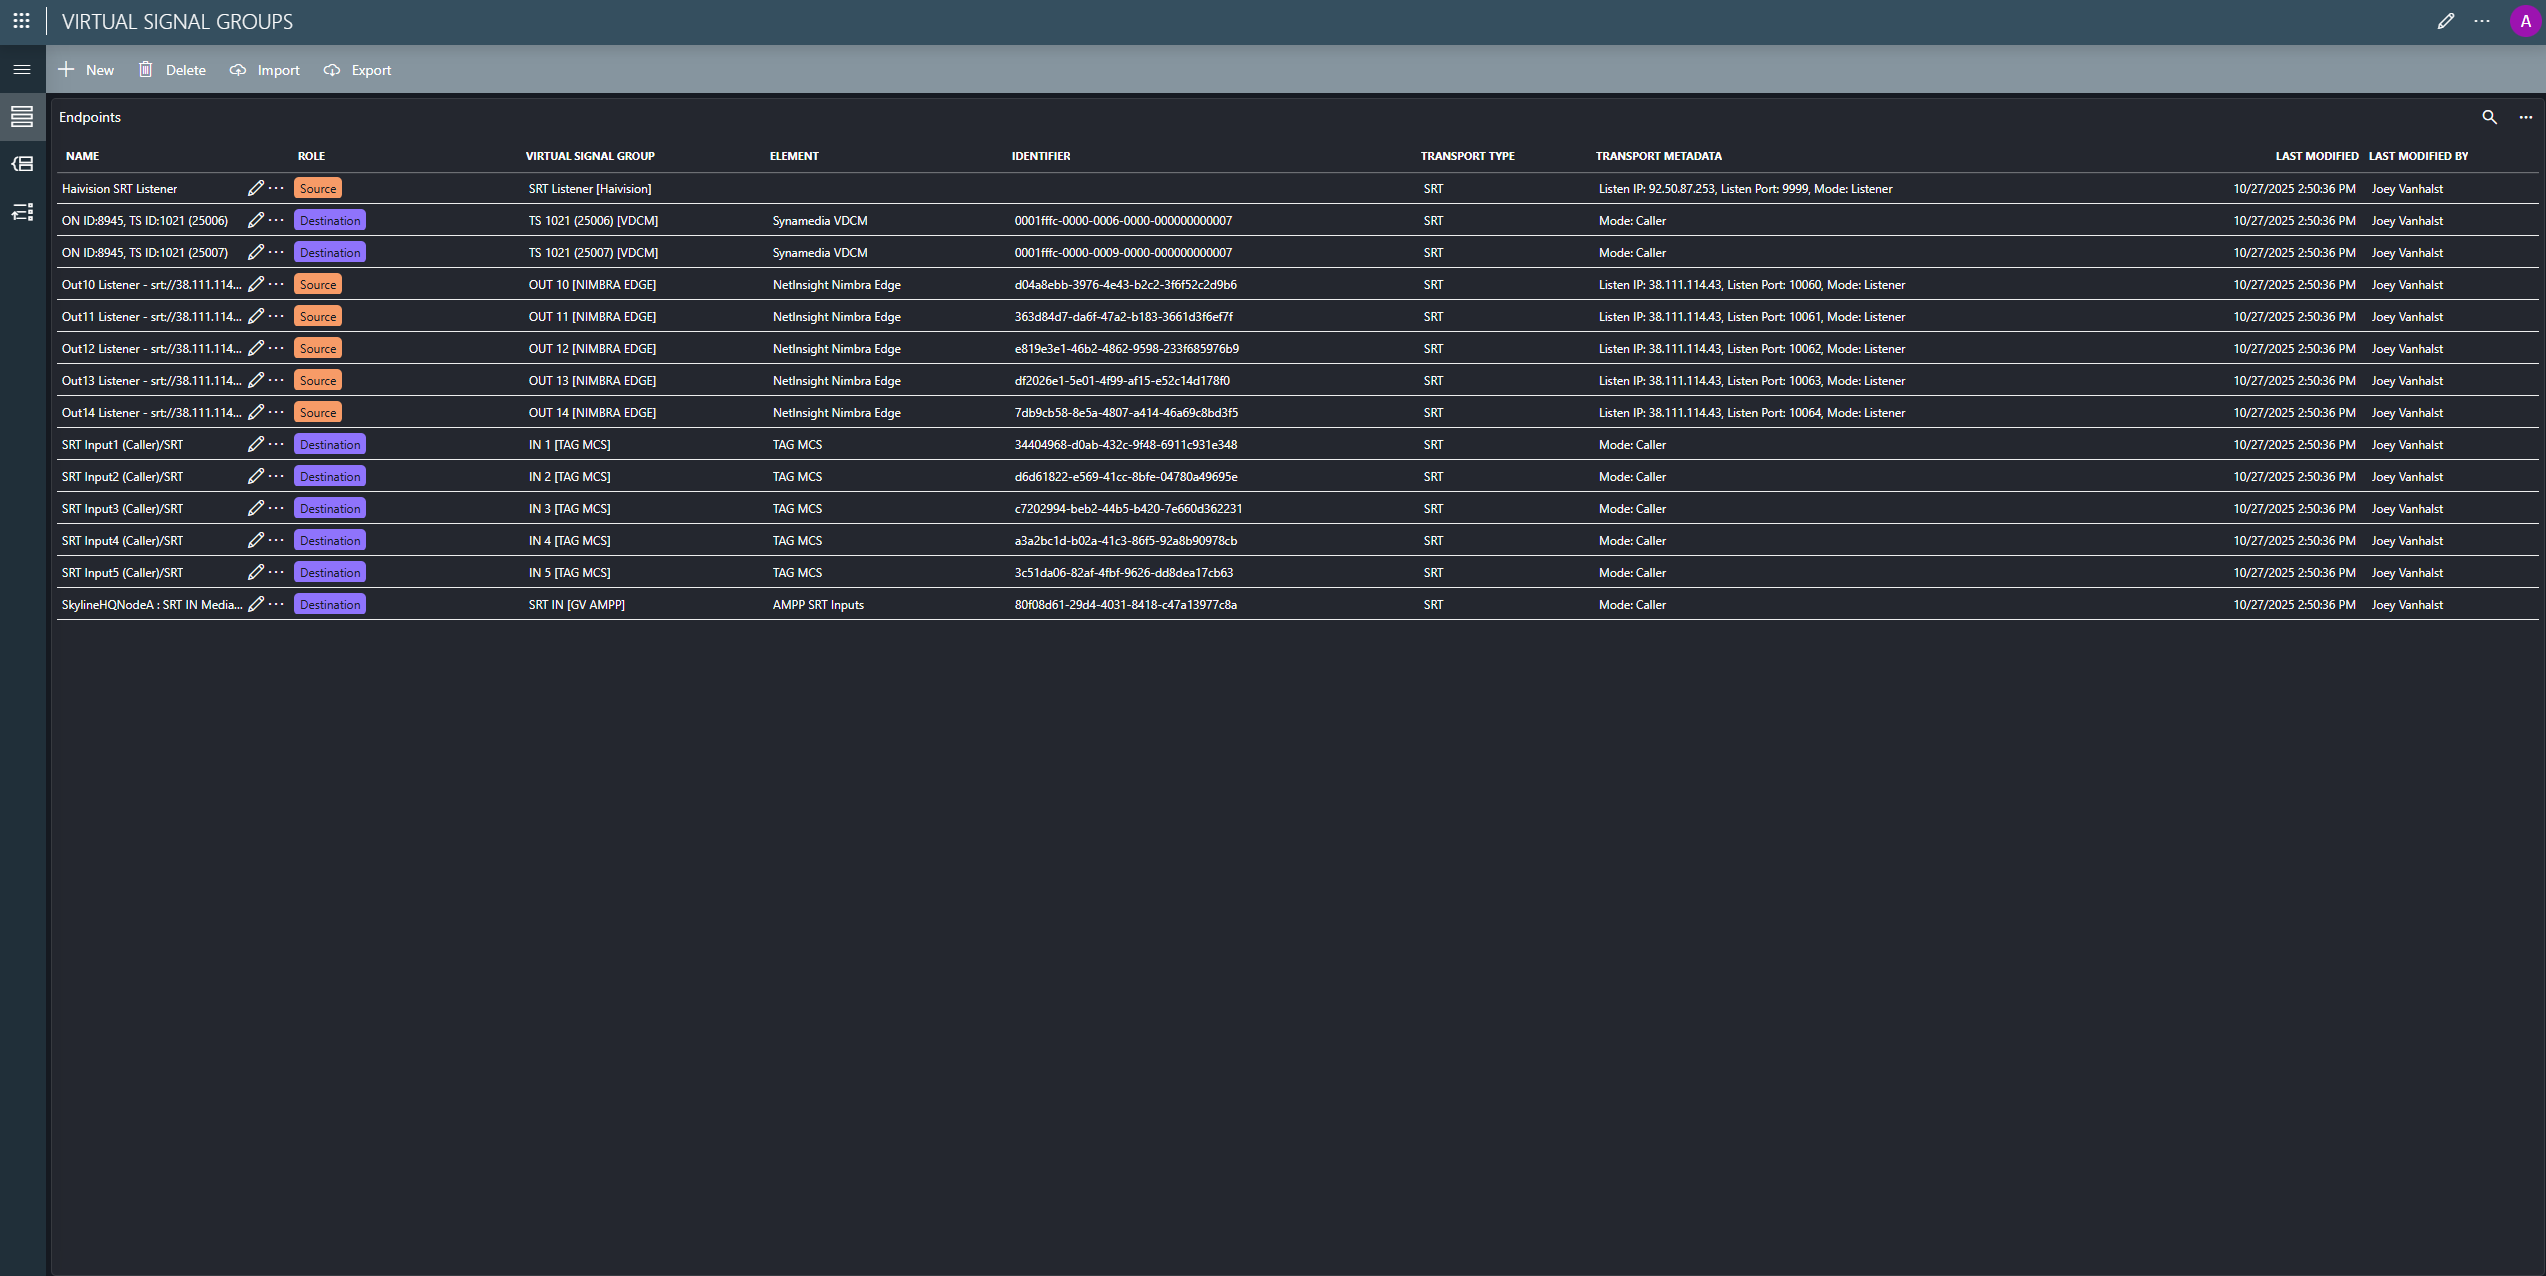The width and height of the screenshot is (2546, 1276).
Task: Open the header ellipsis menu next to the avatar
Action: click(2482, 21)
